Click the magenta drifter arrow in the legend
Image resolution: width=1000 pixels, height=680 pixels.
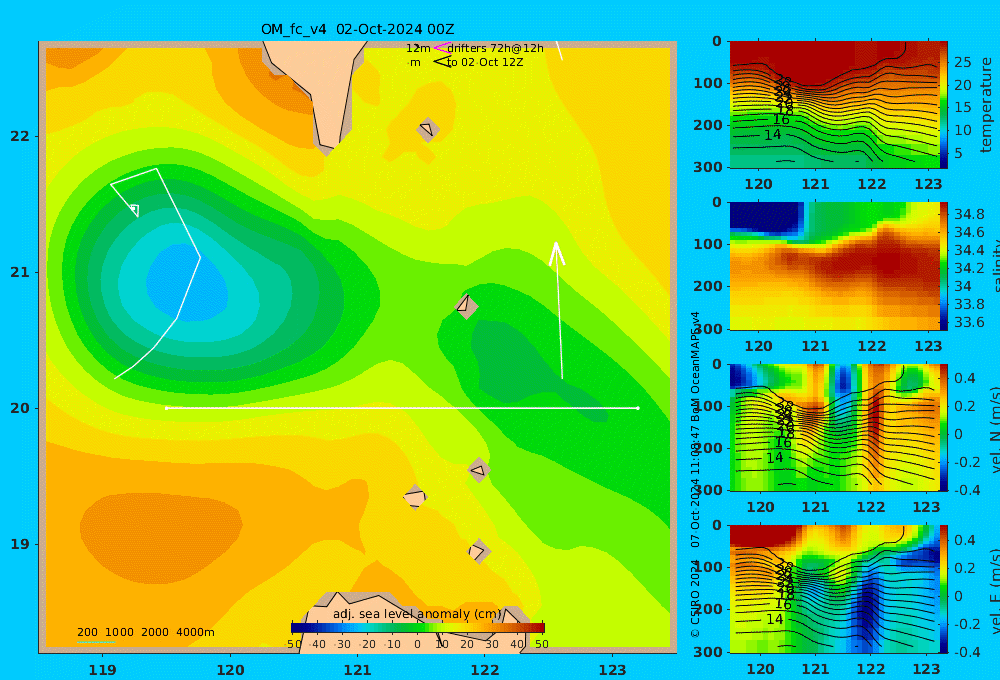pos(441,47)
